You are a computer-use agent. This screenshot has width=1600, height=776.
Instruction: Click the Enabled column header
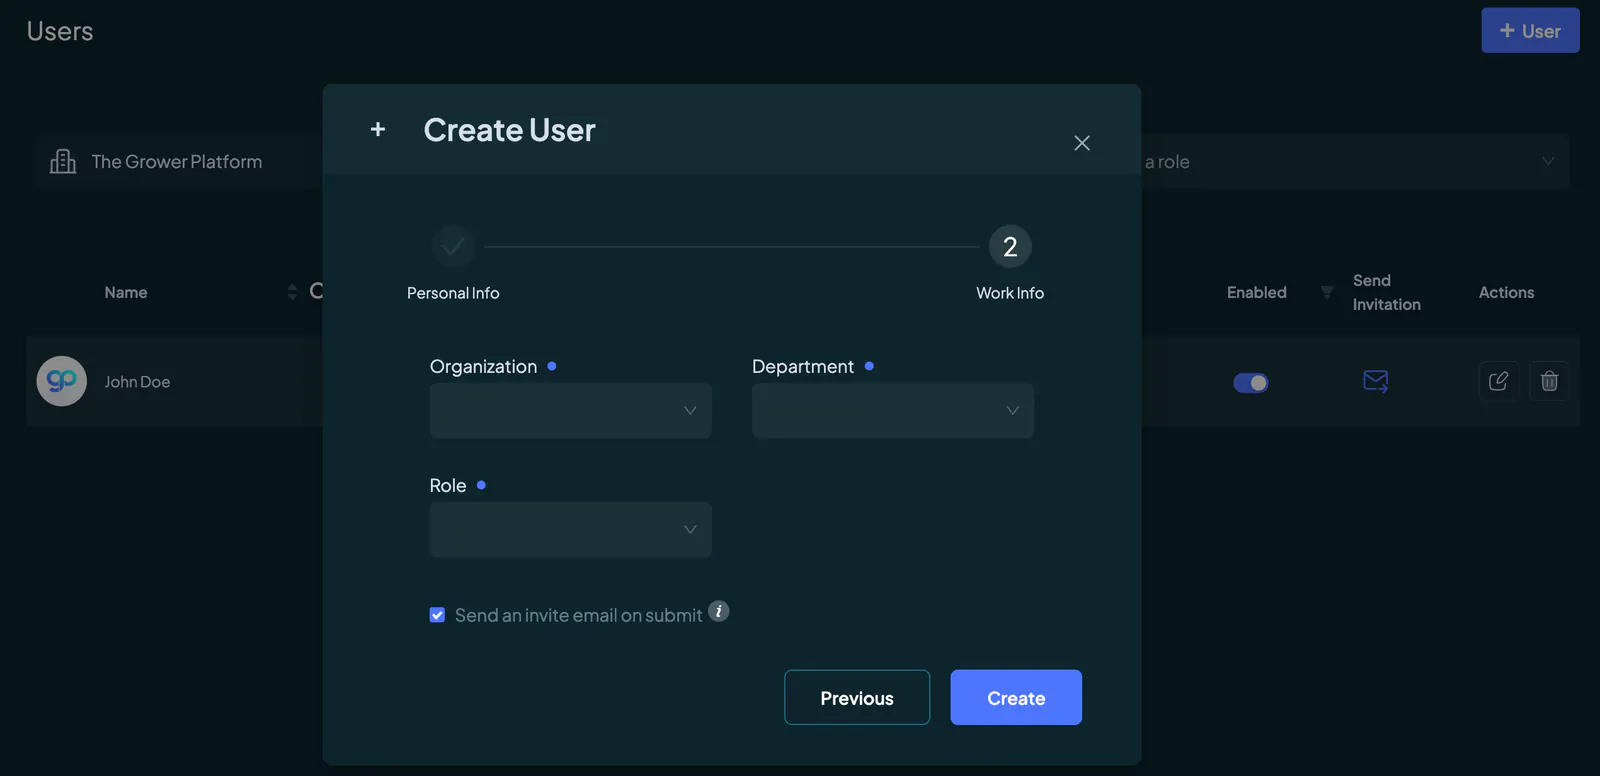1257,292
